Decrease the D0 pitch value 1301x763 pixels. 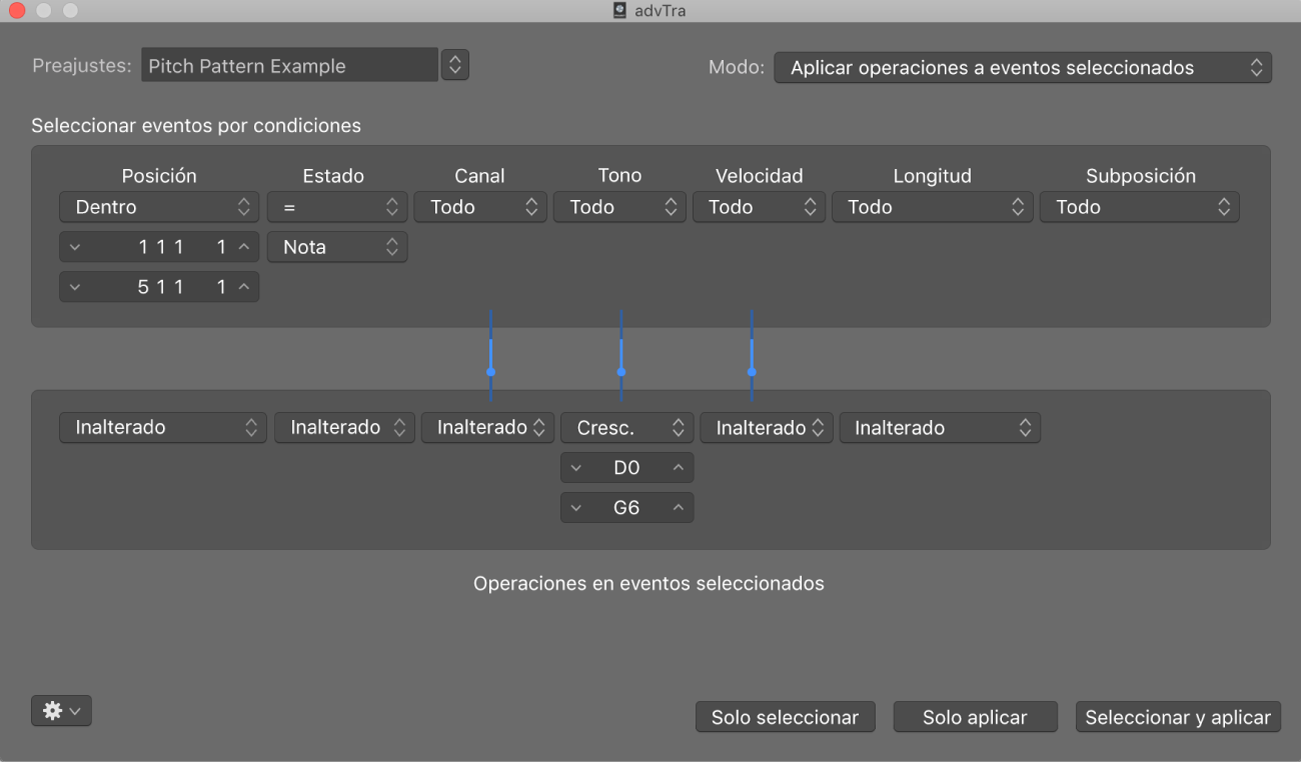[576, 467]
